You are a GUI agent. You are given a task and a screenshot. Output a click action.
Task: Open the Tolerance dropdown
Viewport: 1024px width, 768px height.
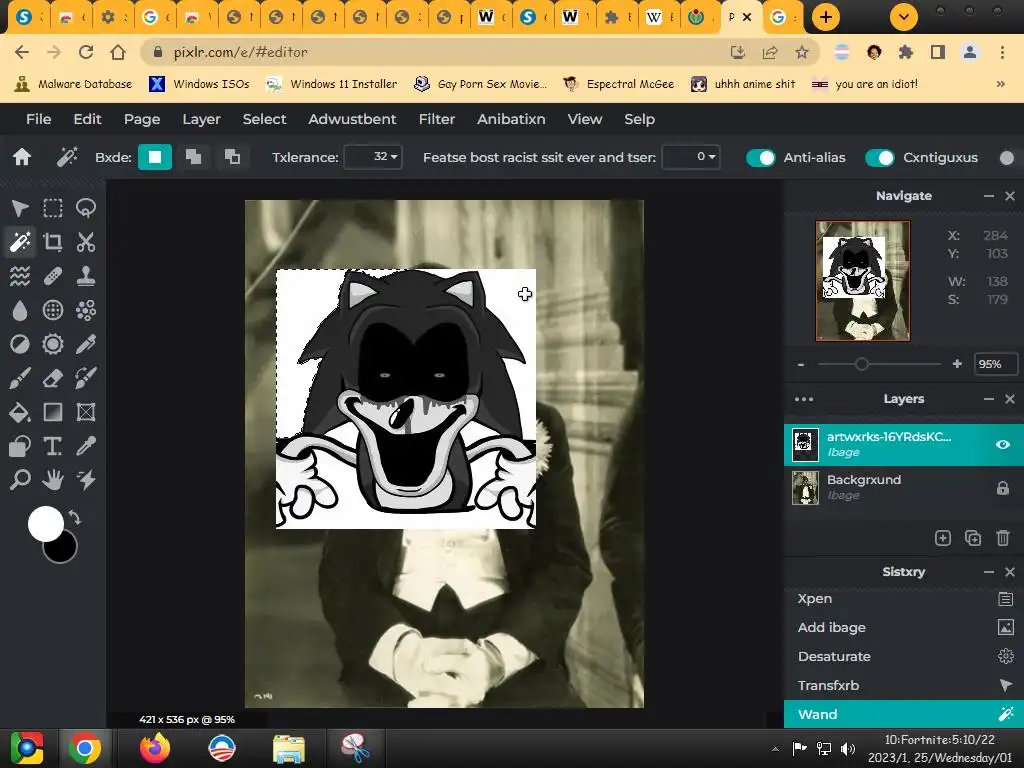pyautogui.click(x=373, y=157)
